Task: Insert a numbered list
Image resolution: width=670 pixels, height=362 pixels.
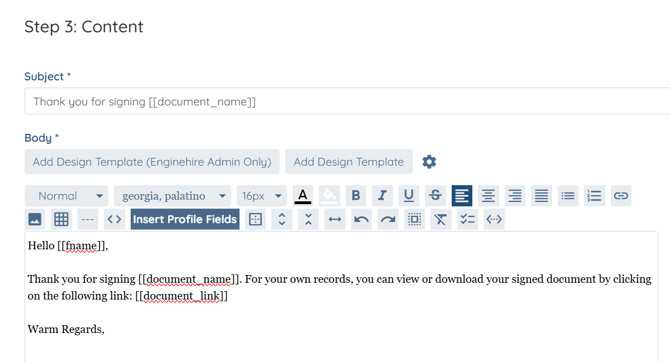Action: coord(594,196)
